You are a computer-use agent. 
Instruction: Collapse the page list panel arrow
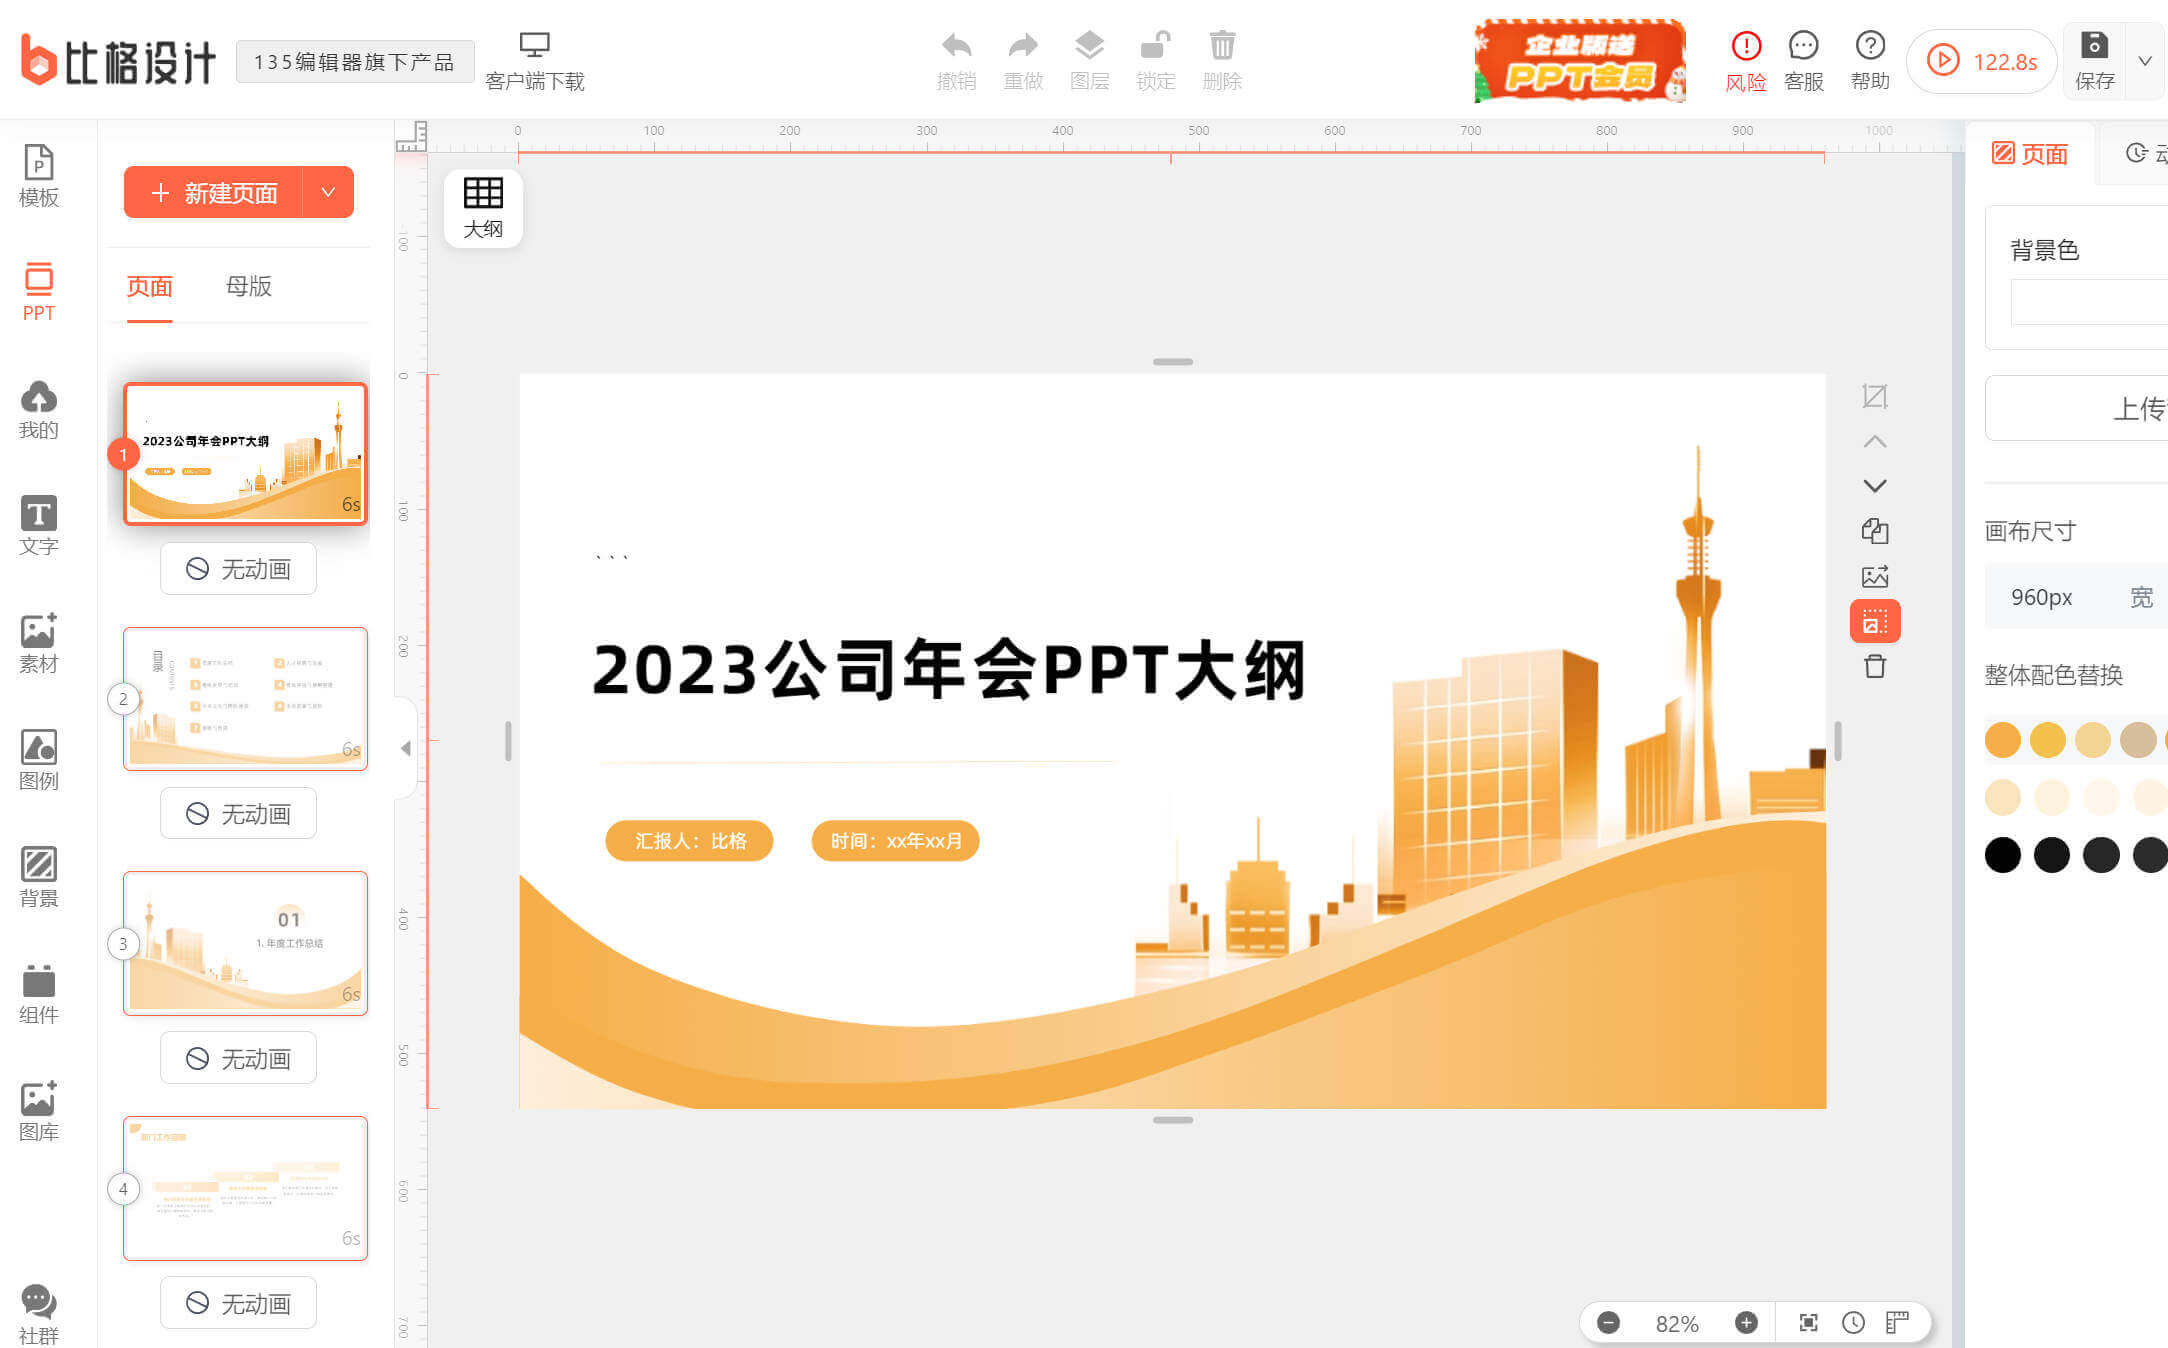click(405, 748)
